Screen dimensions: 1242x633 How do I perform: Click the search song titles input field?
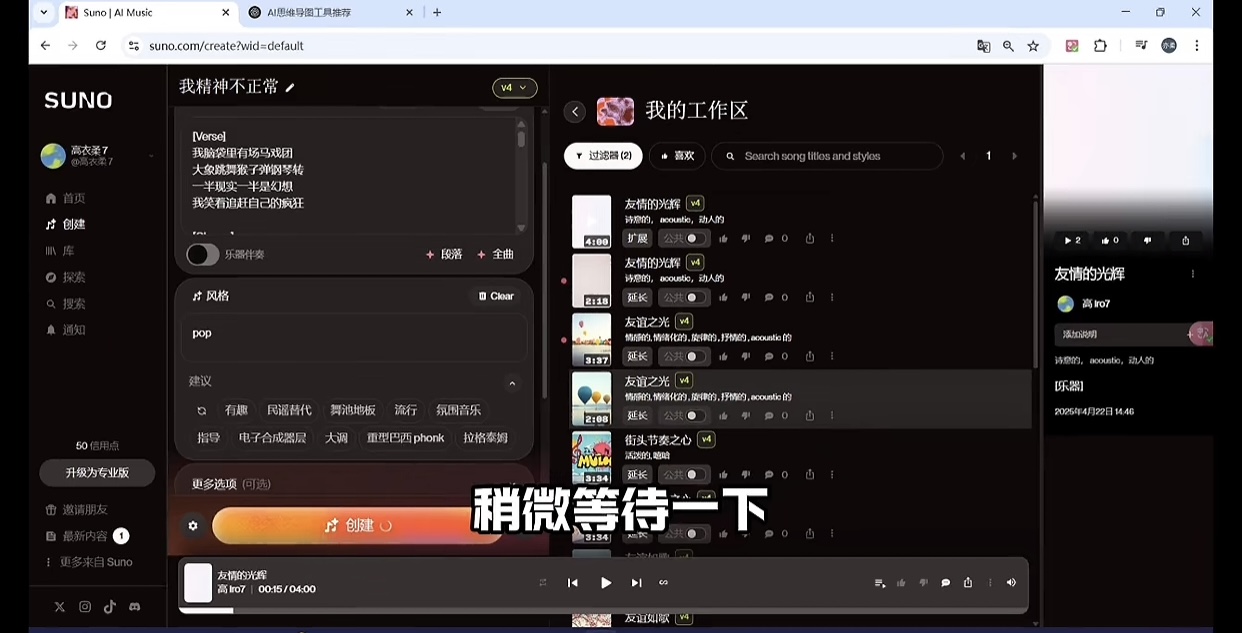[830, 156]
